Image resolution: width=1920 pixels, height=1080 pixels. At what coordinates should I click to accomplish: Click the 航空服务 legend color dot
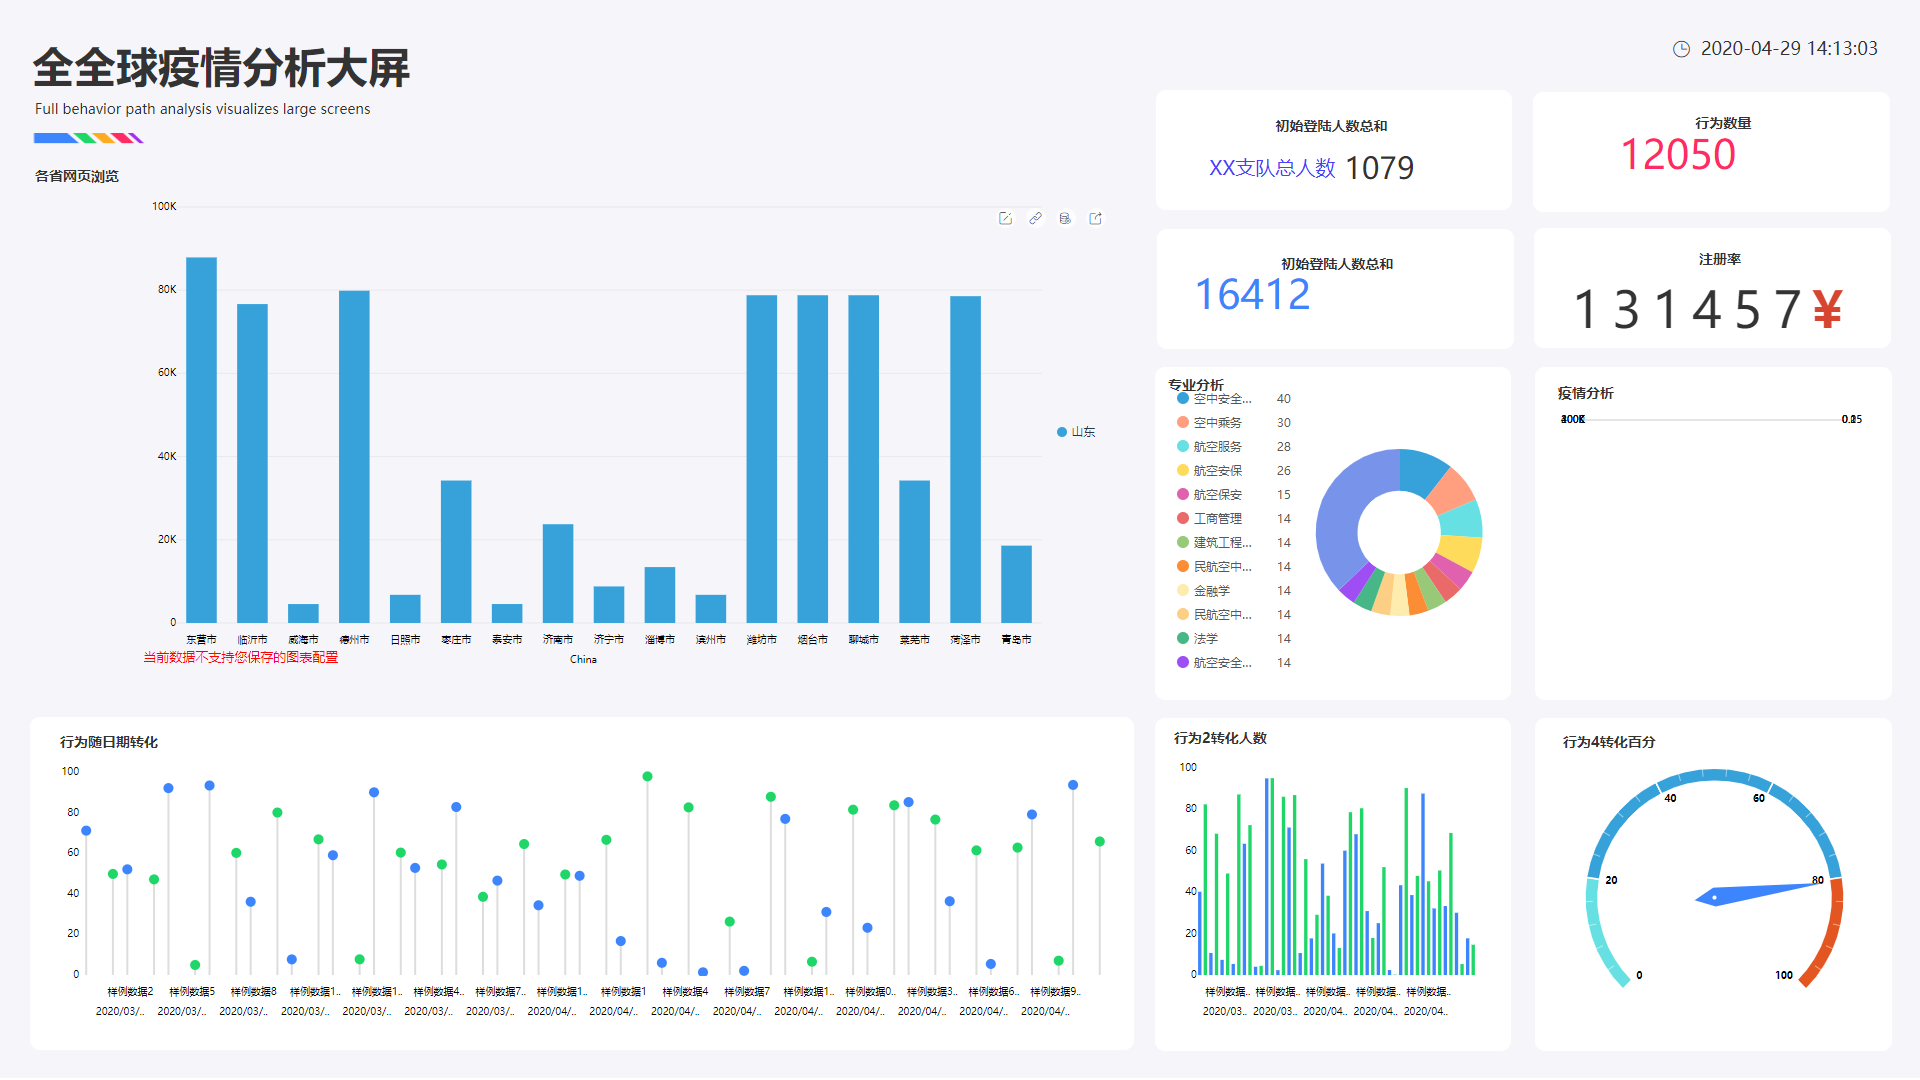1183,447
